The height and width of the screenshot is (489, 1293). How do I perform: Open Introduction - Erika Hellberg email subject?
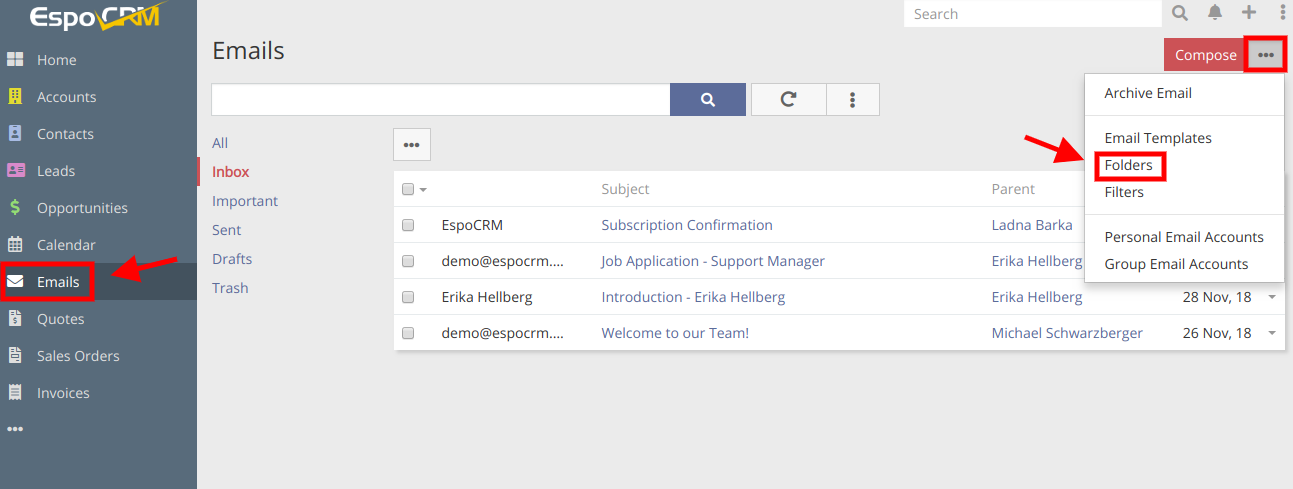tap(693, 297)
